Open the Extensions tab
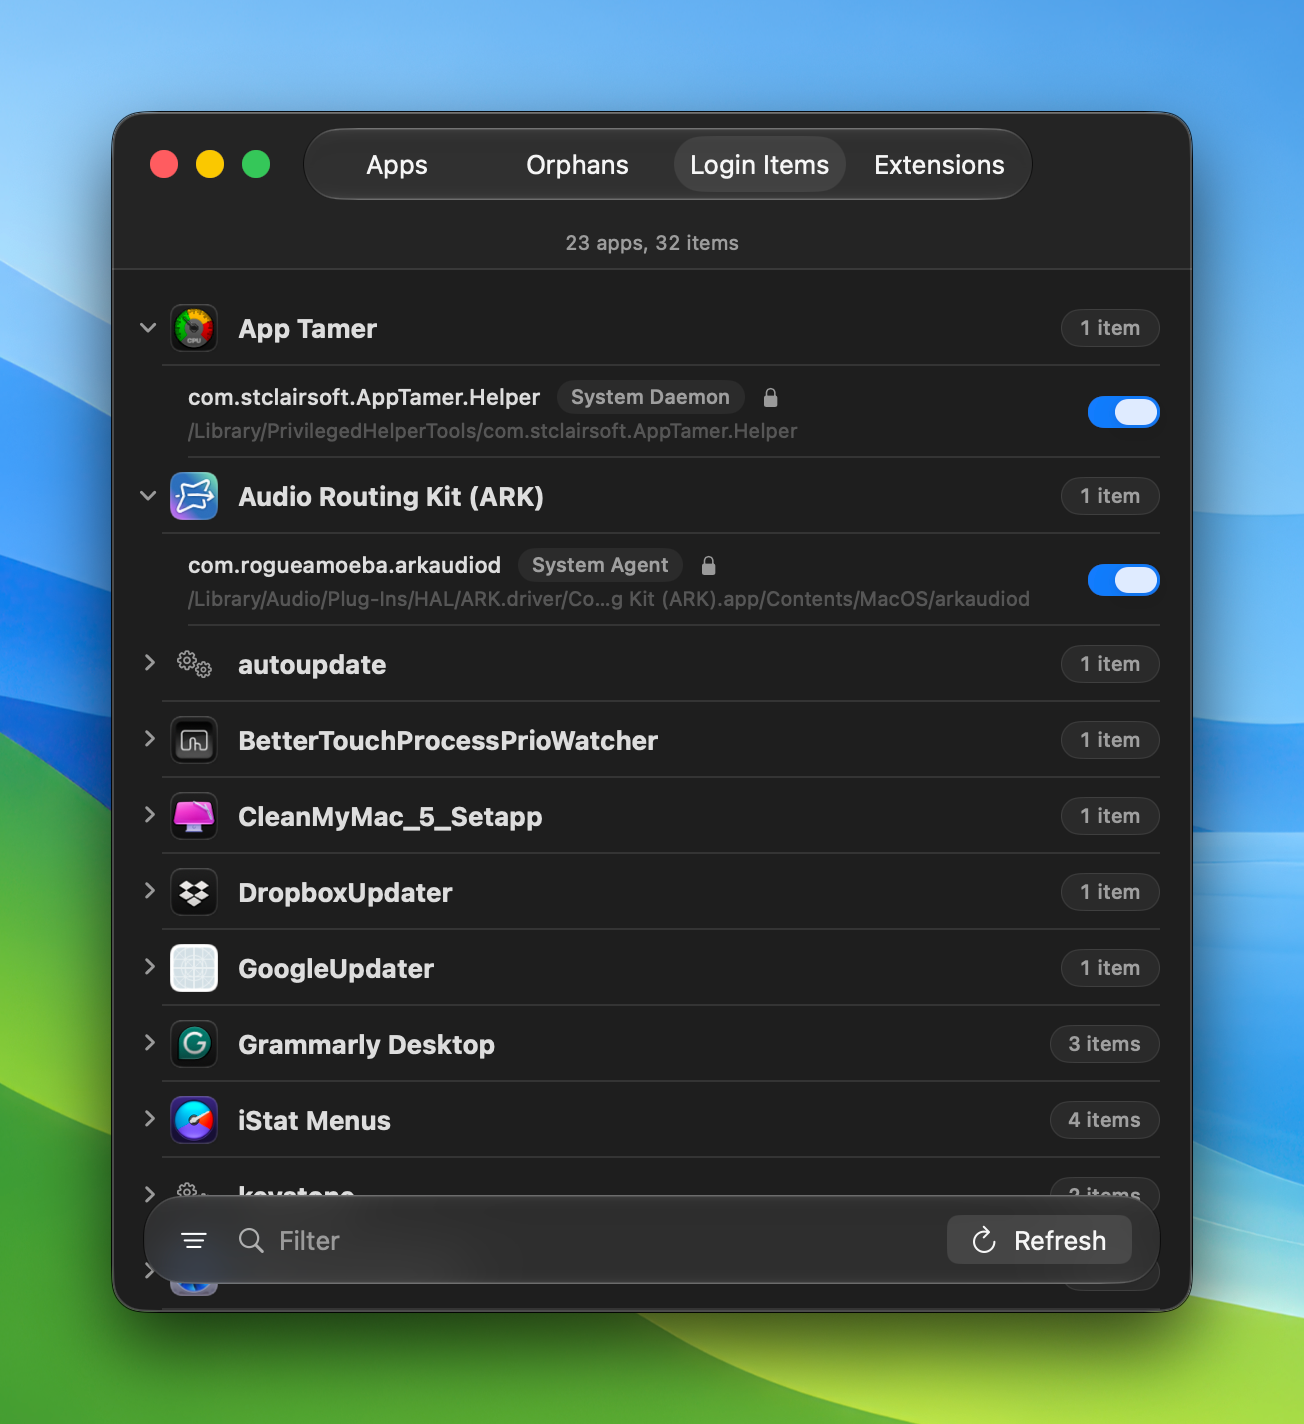1304x1424 pixels. coord(939,165)
